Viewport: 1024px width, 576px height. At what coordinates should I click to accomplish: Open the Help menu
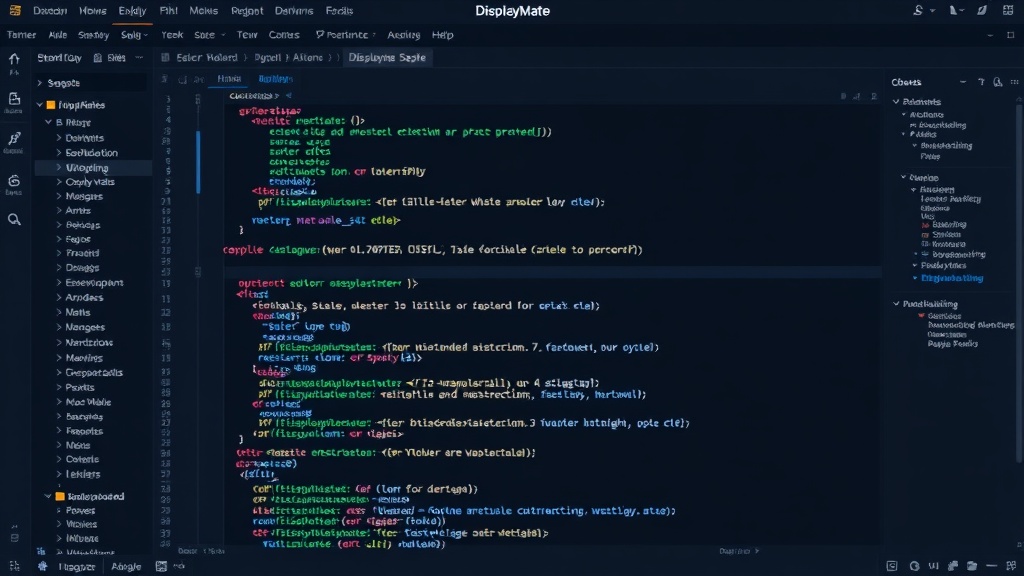(x=442, y=35)
